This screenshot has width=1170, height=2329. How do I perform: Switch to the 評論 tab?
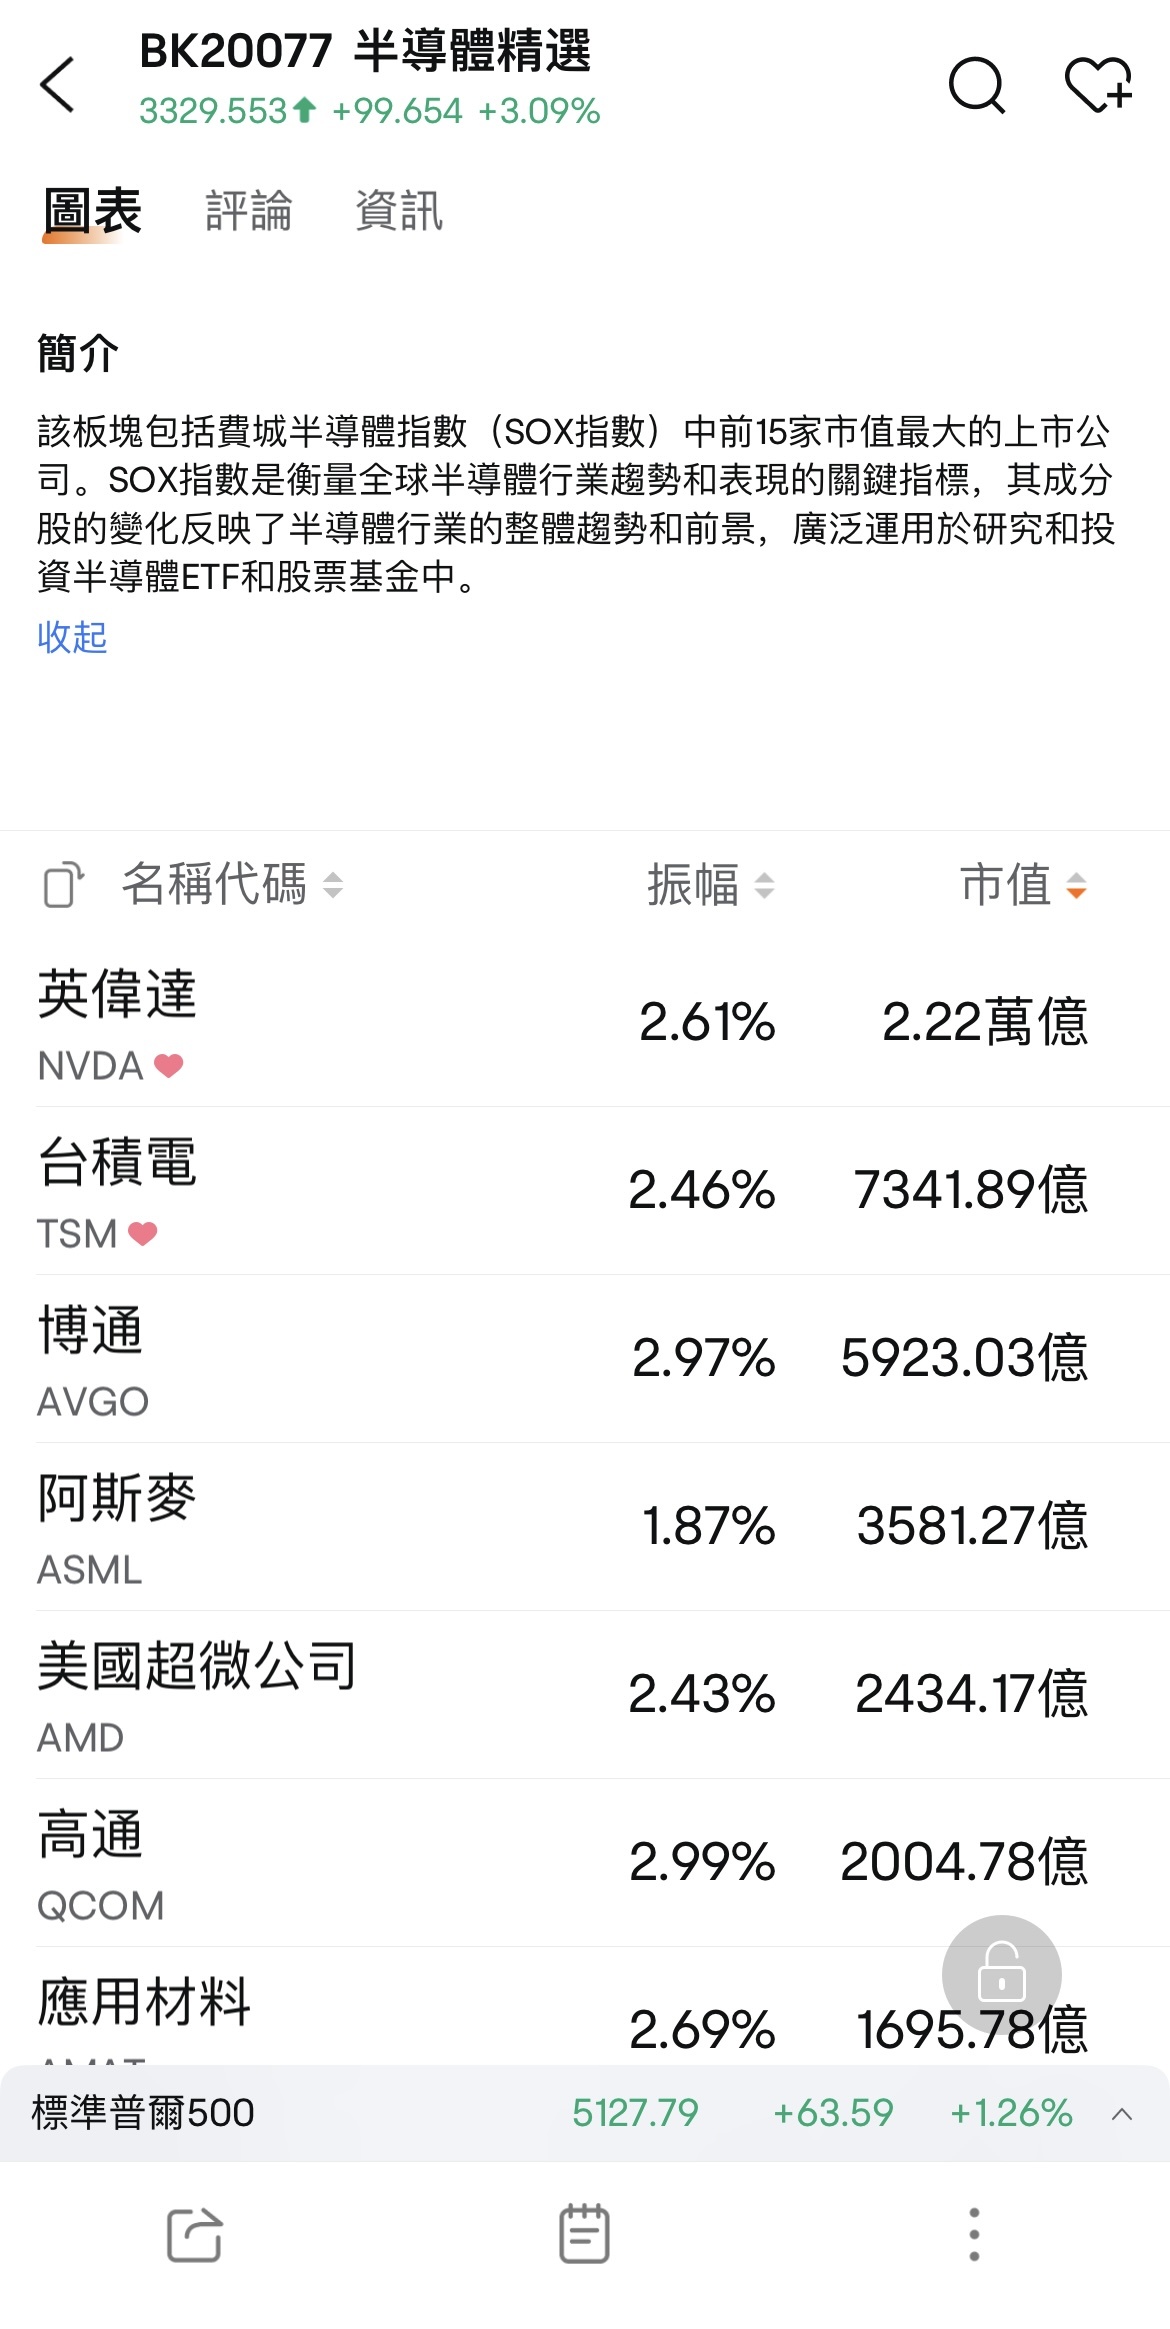point(248,211)
